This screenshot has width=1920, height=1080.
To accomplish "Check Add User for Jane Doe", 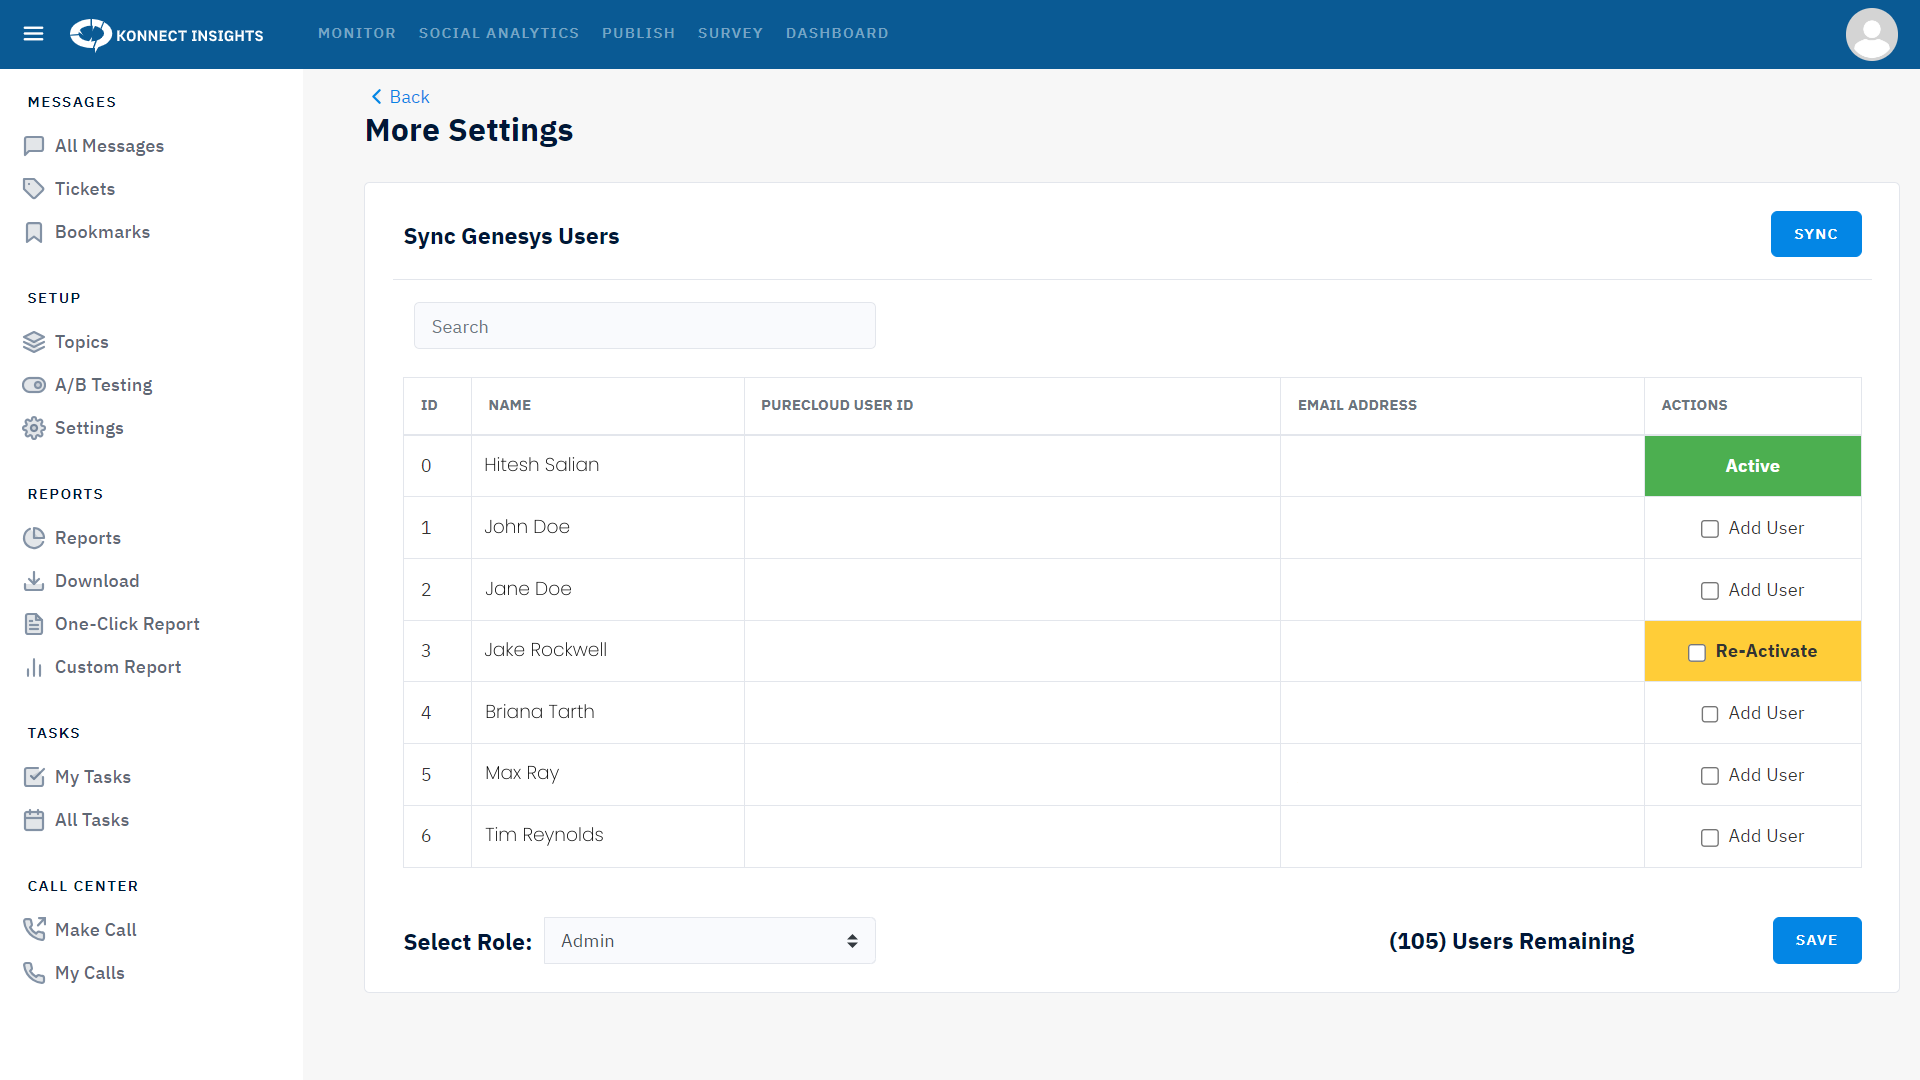I will pos(1710,591).
